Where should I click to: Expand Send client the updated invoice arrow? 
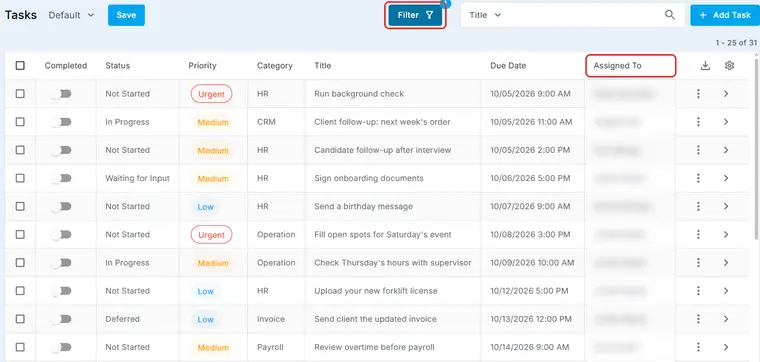coord(726,319)
